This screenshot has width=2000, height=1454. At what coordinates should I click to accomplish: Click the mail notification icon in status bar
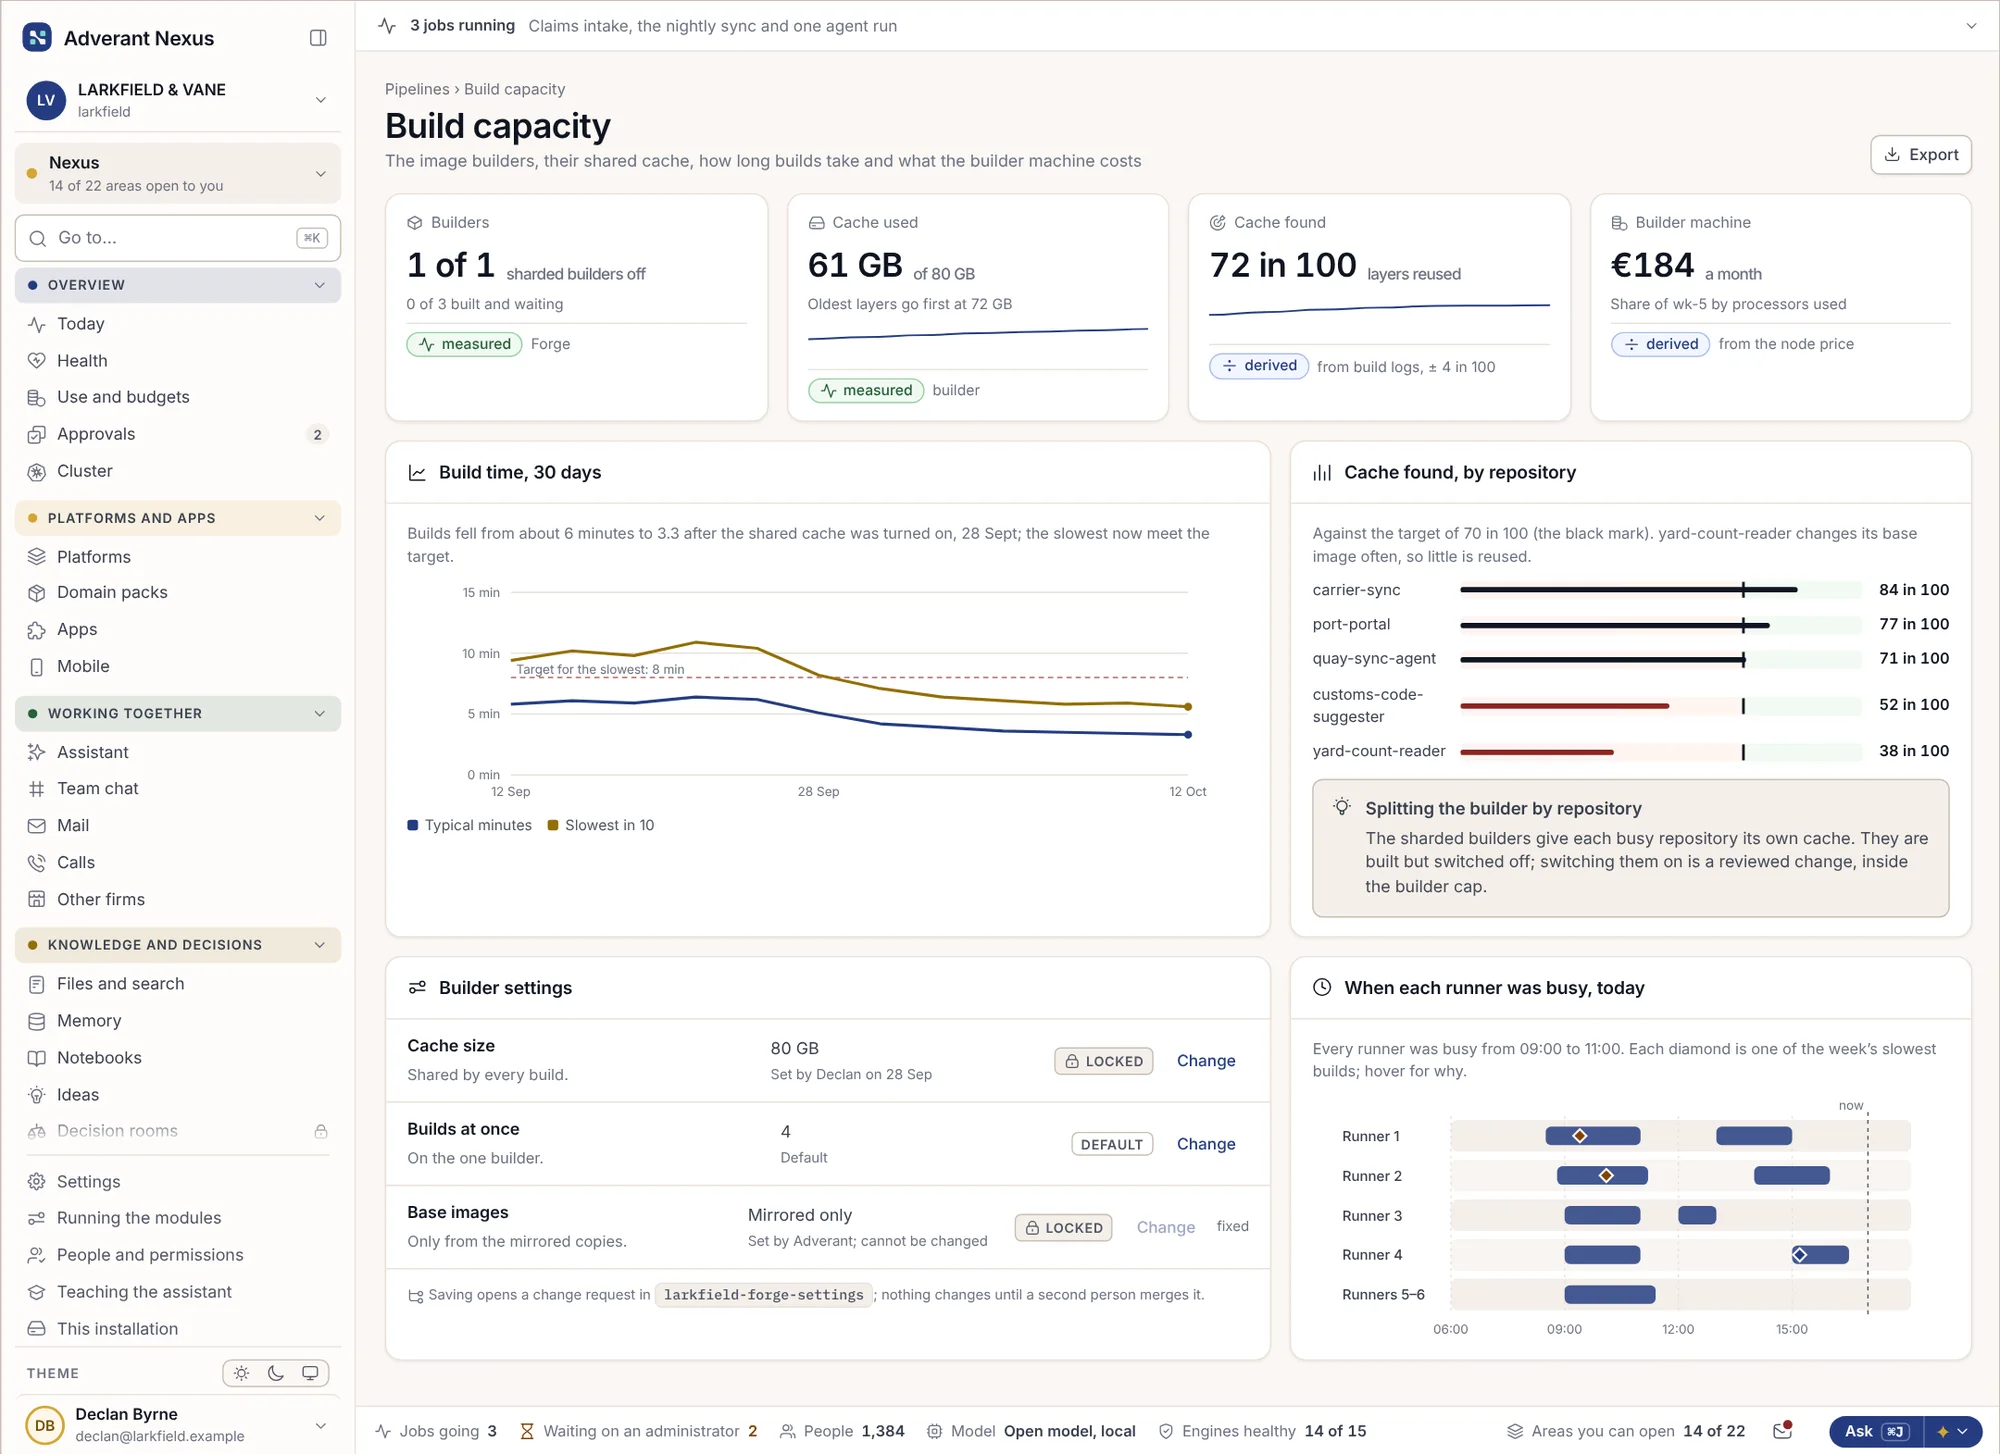click(x=1782, y=1431)
